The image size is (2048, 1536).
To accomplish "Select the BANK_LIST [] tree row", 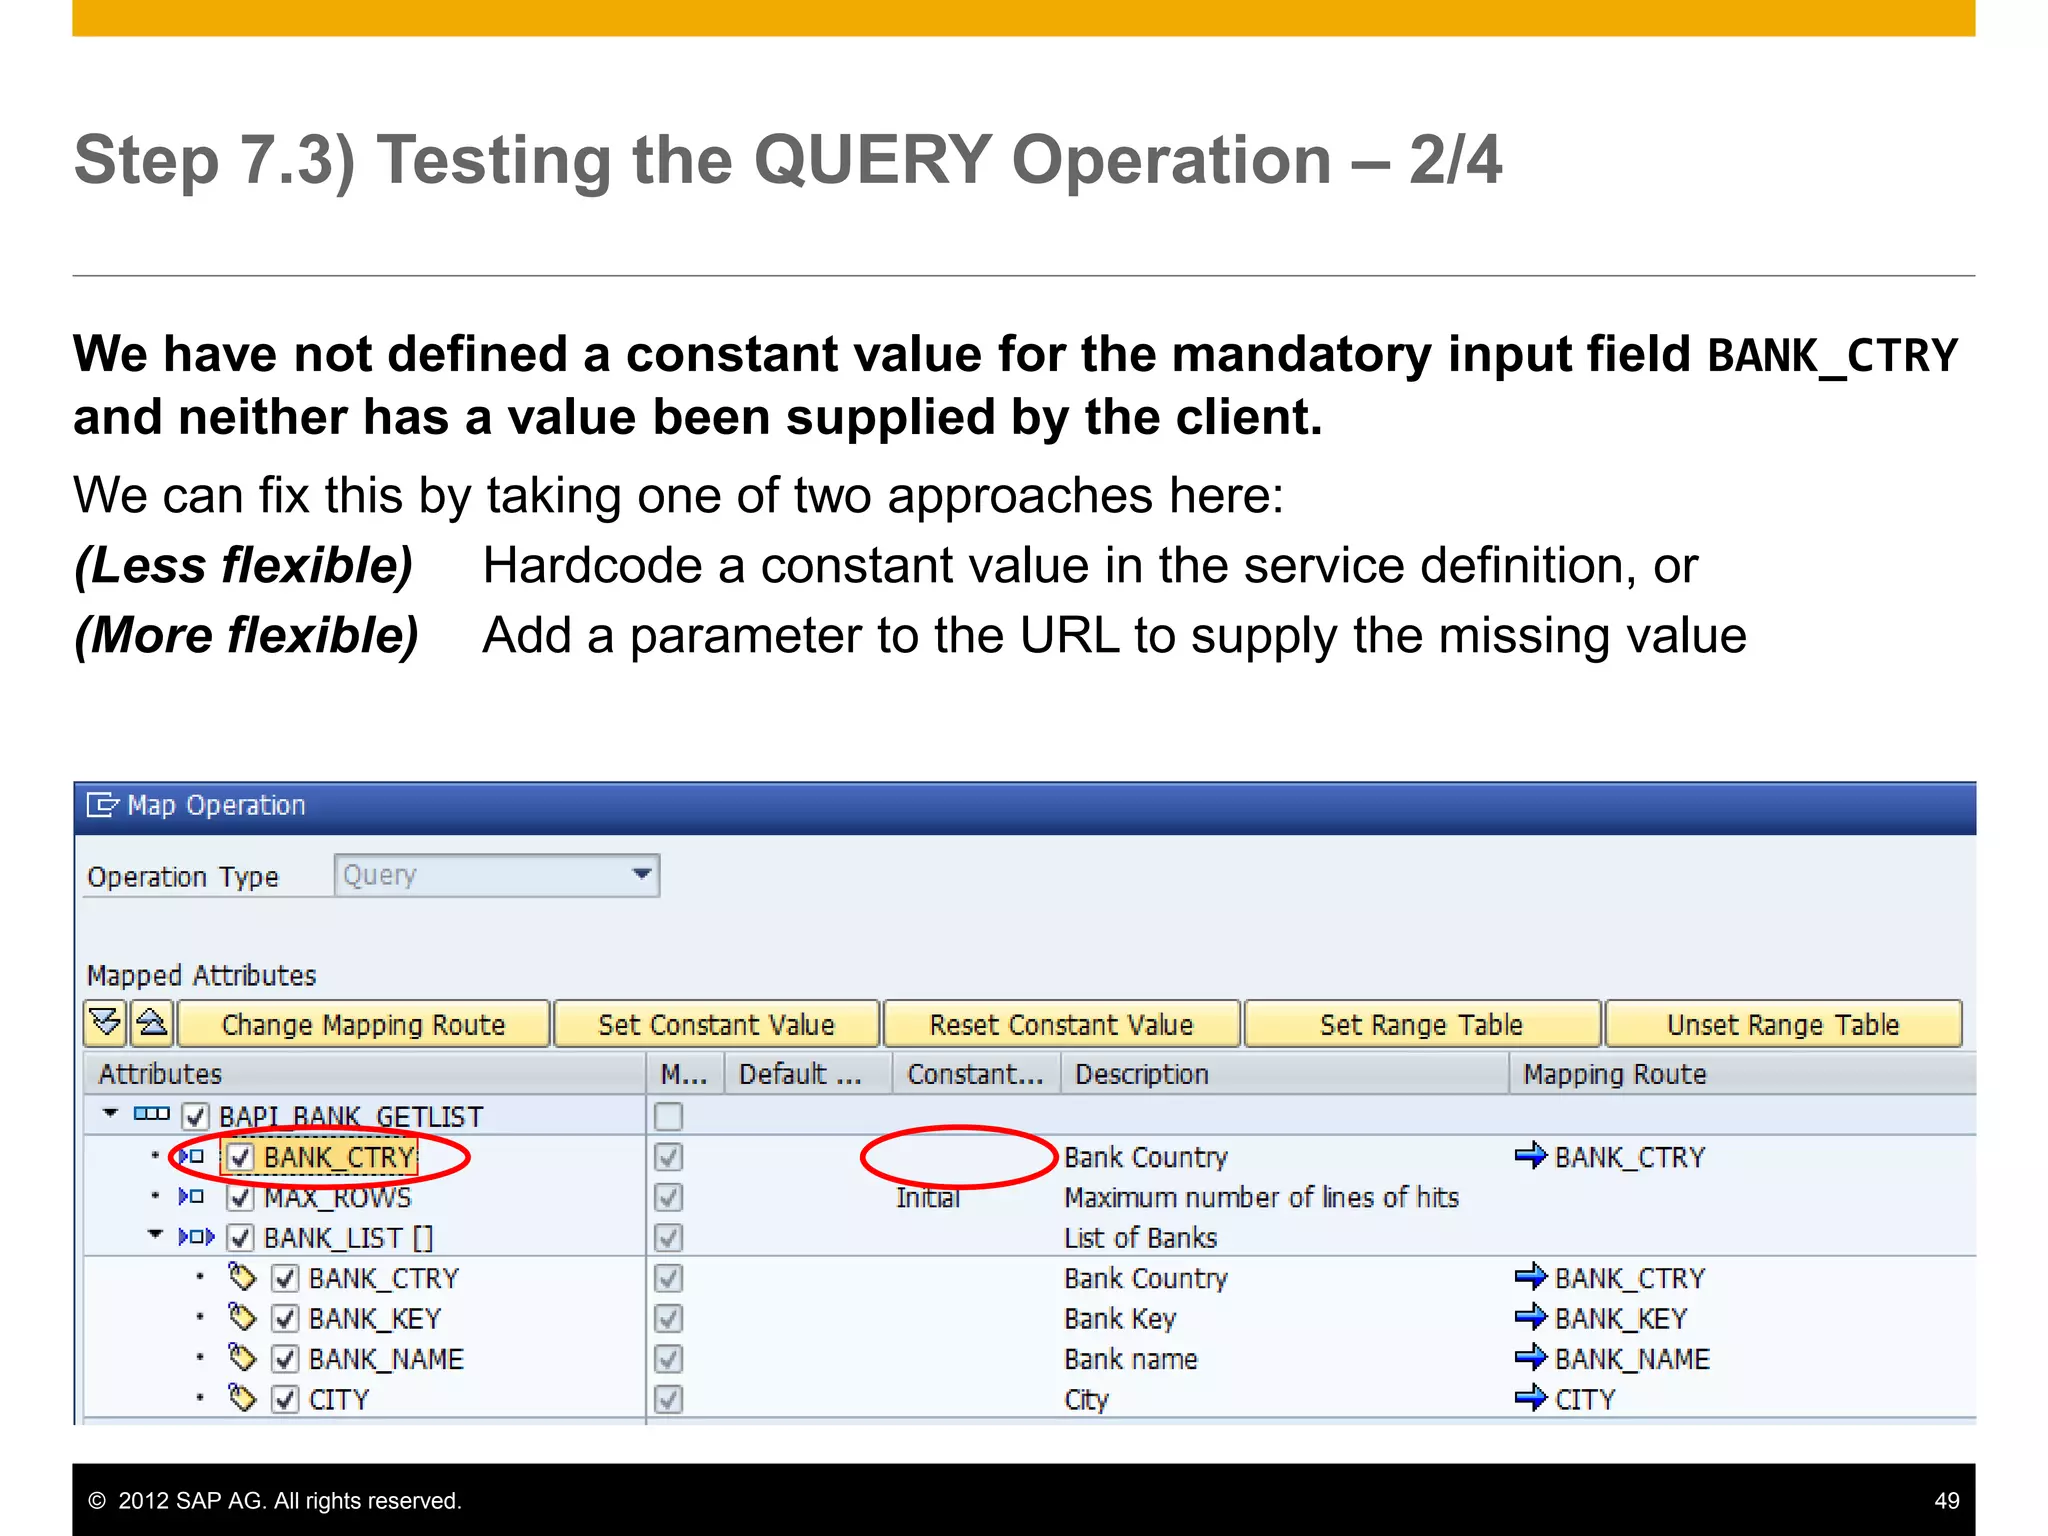I will [348, 1238].
